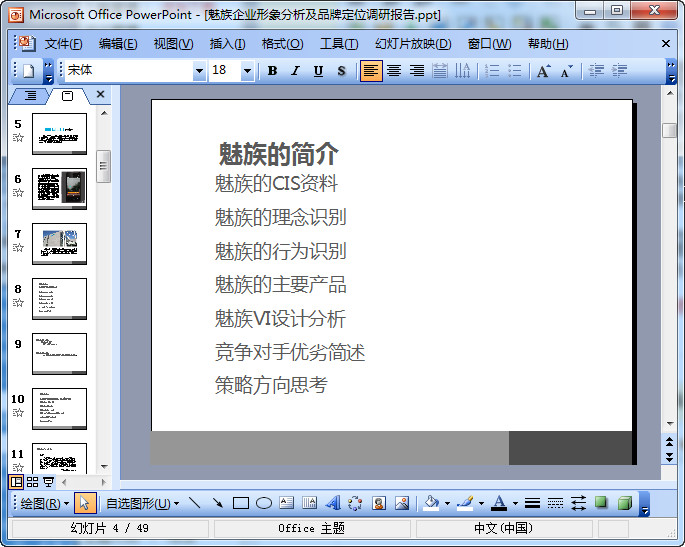Switch to slides thumbnail tab
Screen dimensions: 685x547
(67, 96)
